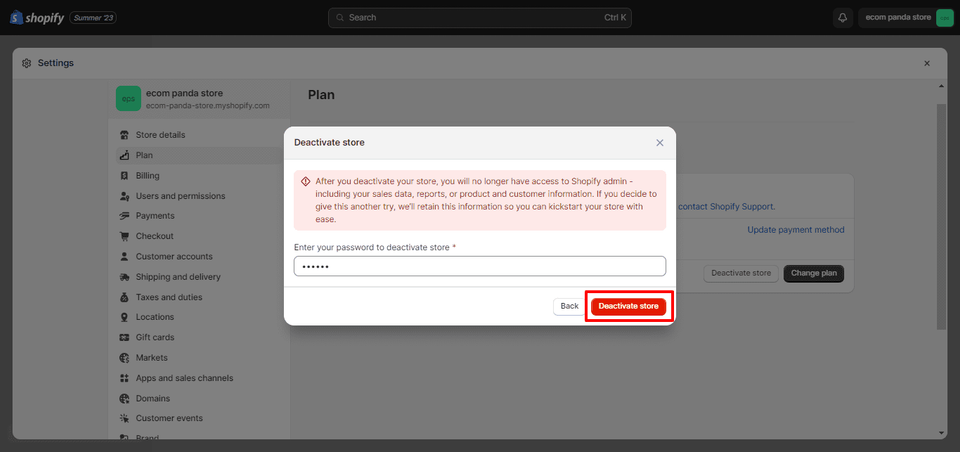Click the Shopify logo icon
Viewport: 960px width, 452px height.
click(x=16, y=18)
